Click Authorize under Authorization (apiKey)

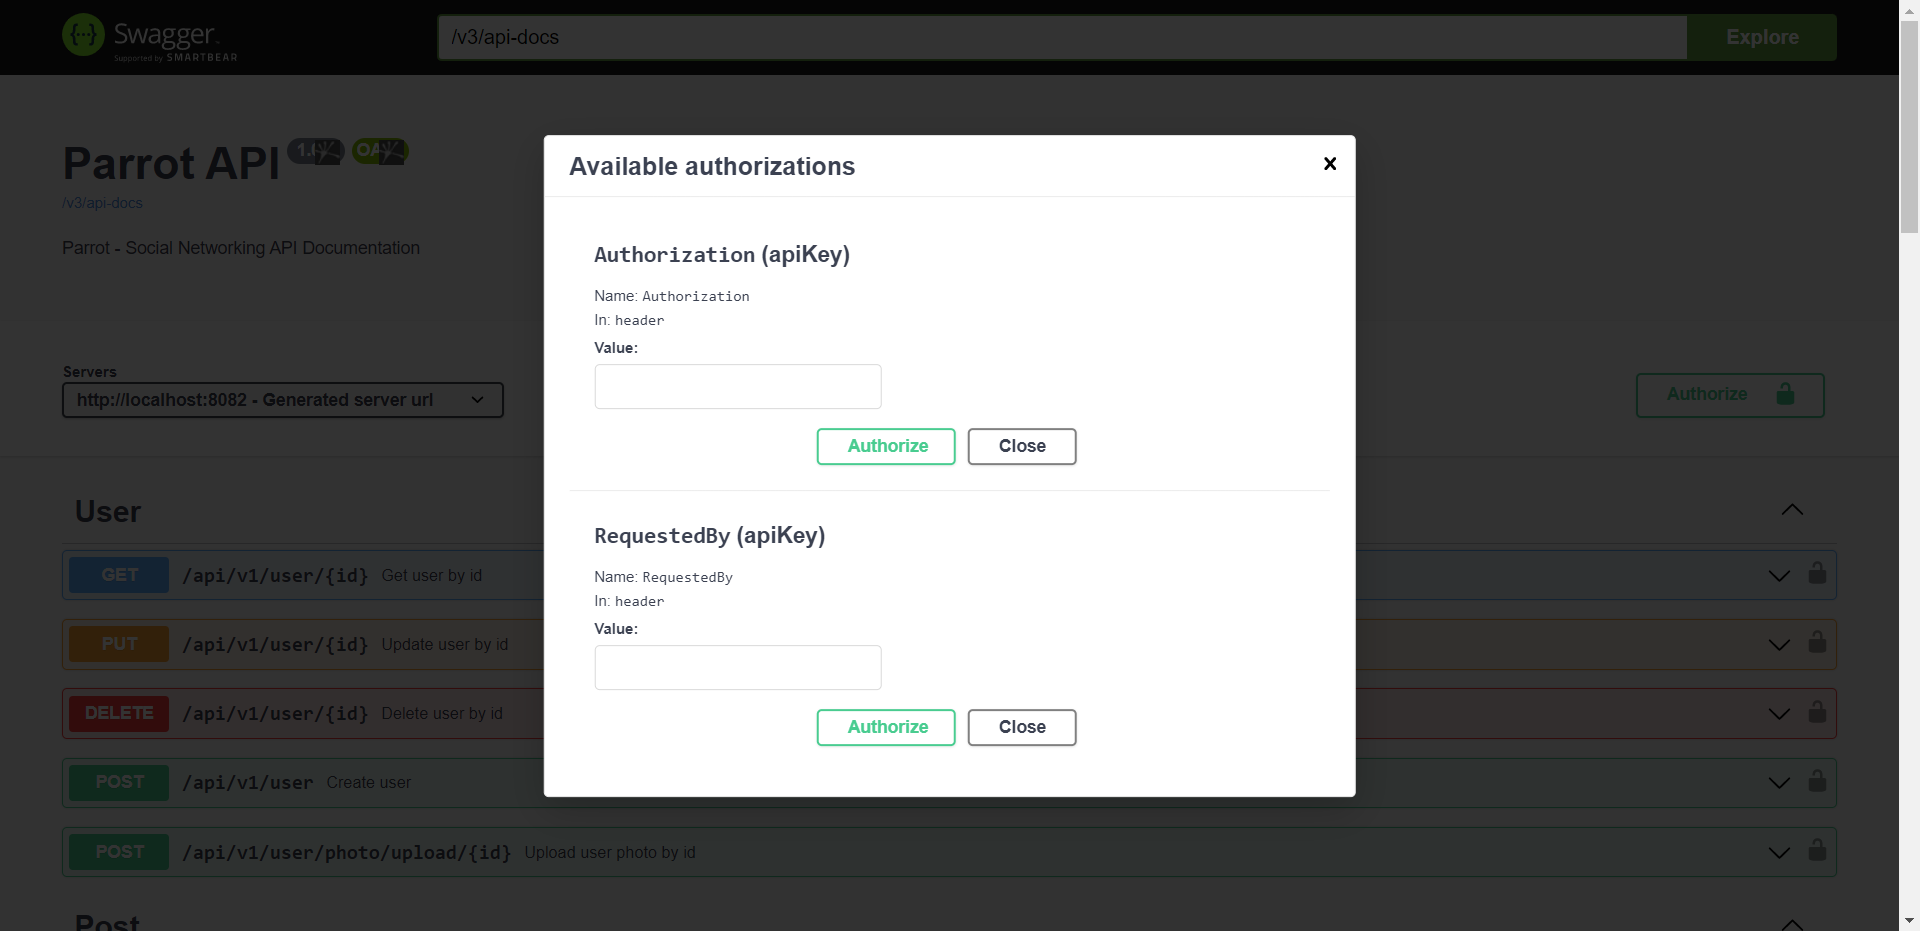tap(885, 446)
